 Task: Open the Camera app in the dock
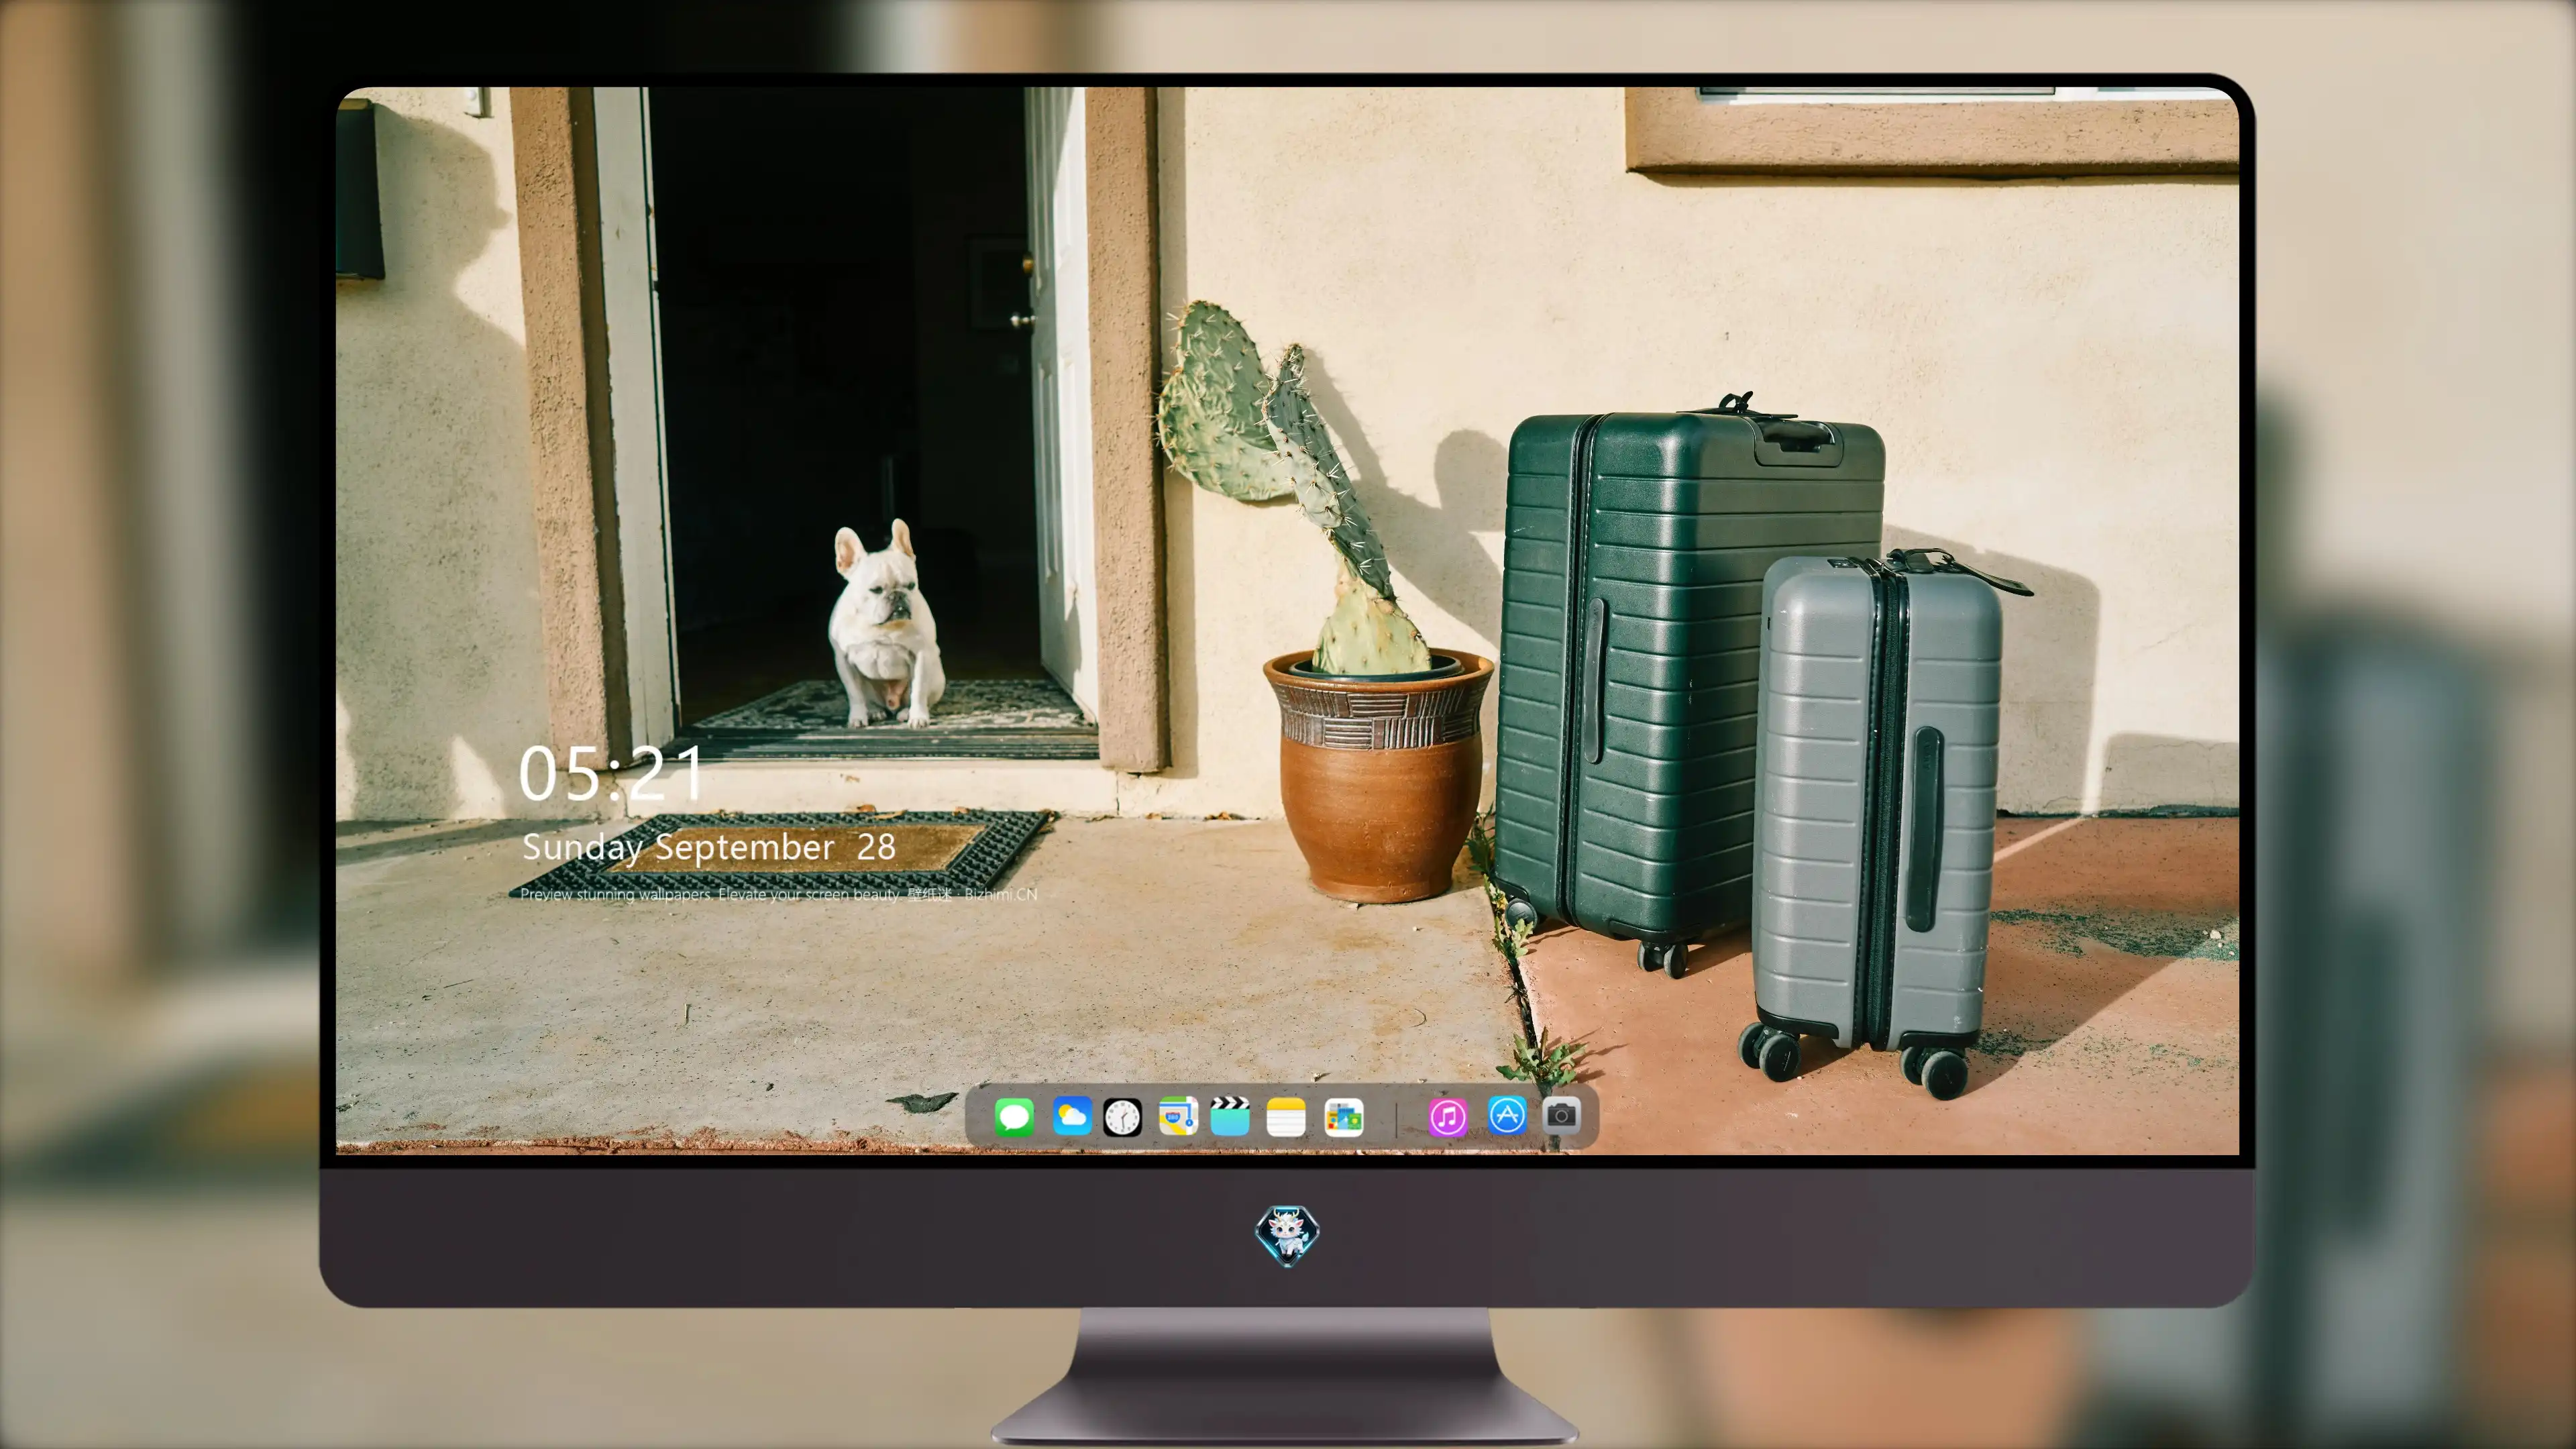(1561, 1115)
